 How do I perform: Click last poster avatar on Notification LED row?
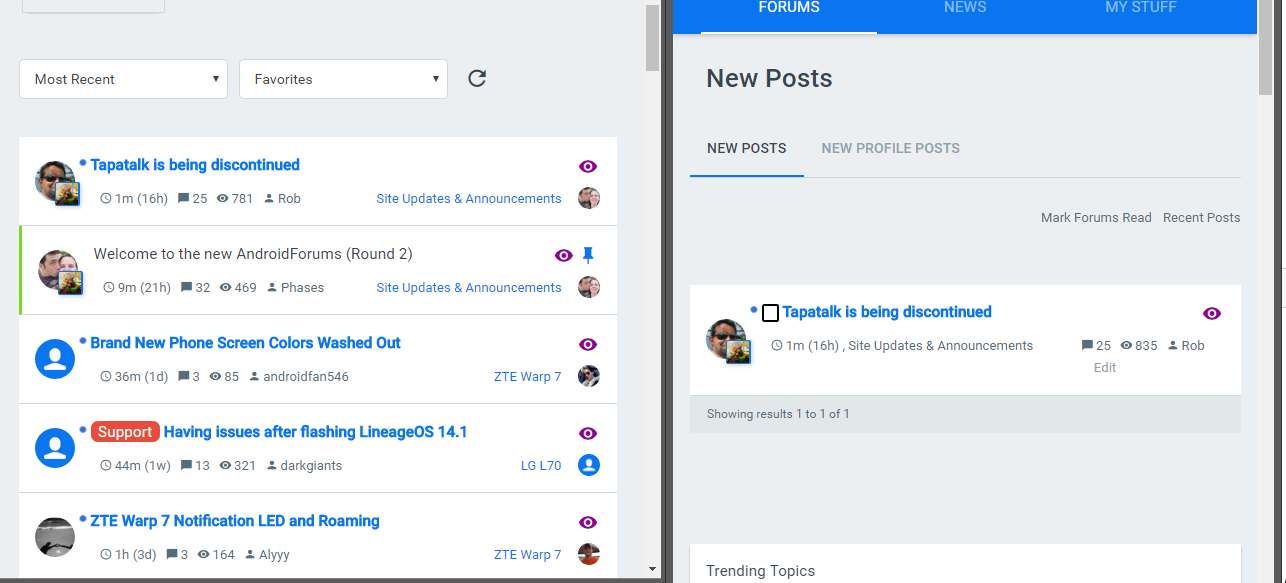(x=589, y=554)
